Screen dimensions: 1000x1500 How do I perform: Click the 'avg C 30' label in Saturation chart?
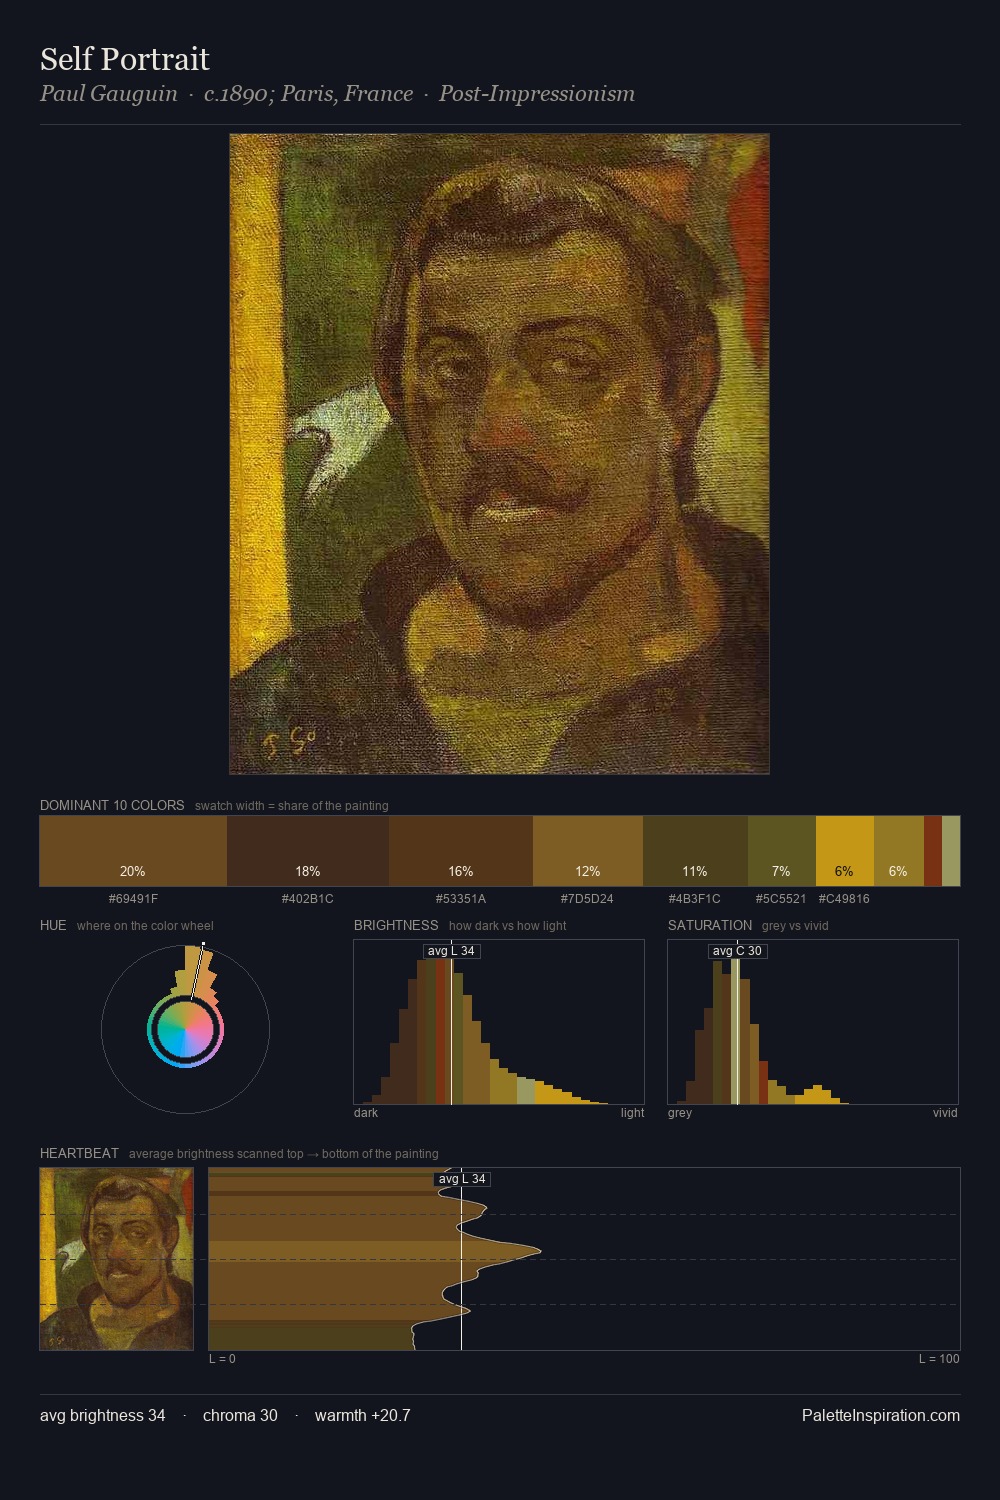(x=737, y=951)
